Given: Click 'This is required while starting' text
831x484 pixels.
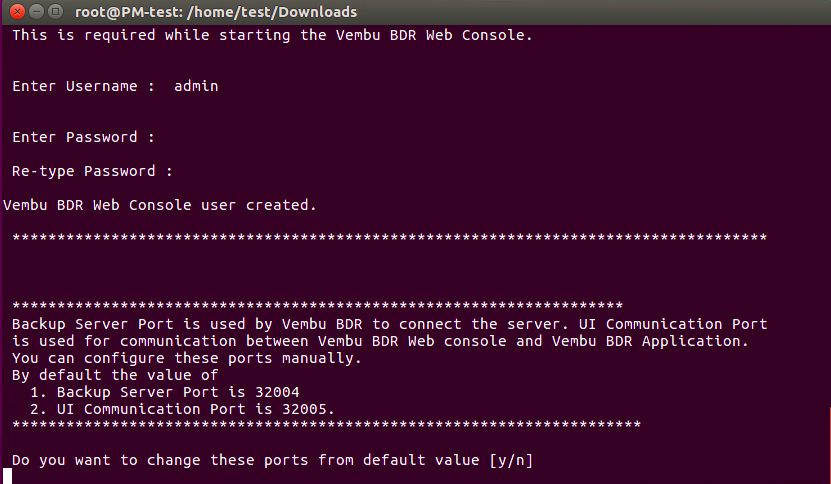Looking at the screenshot, I should tap(152, 35).
